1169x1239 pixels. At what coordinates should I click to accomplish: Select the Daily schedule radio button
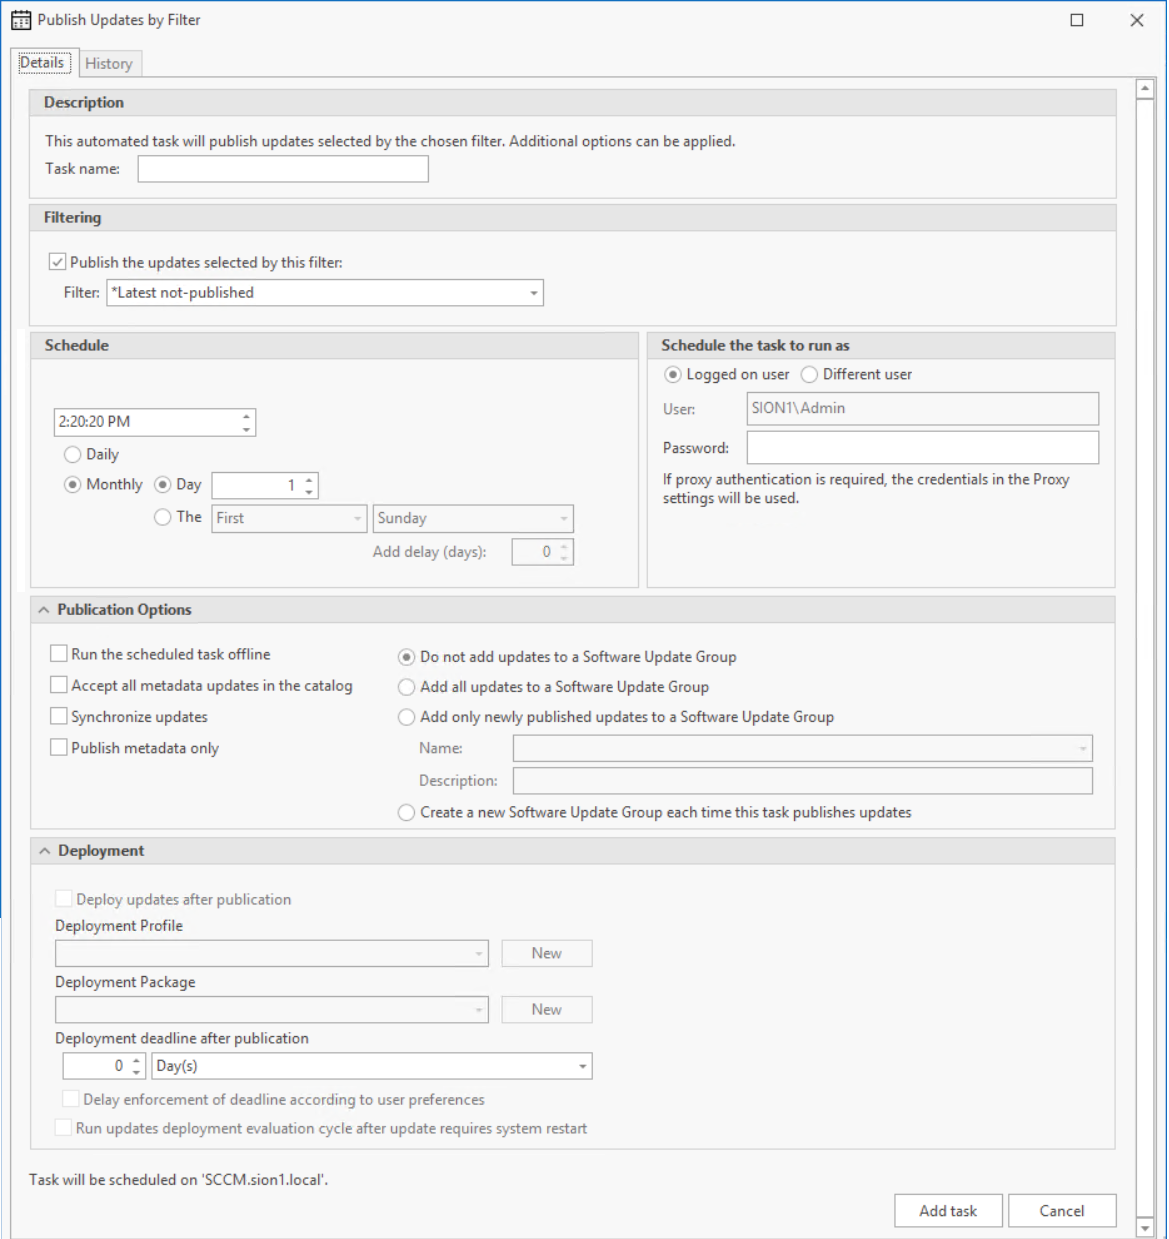click(x=73, y=455)
